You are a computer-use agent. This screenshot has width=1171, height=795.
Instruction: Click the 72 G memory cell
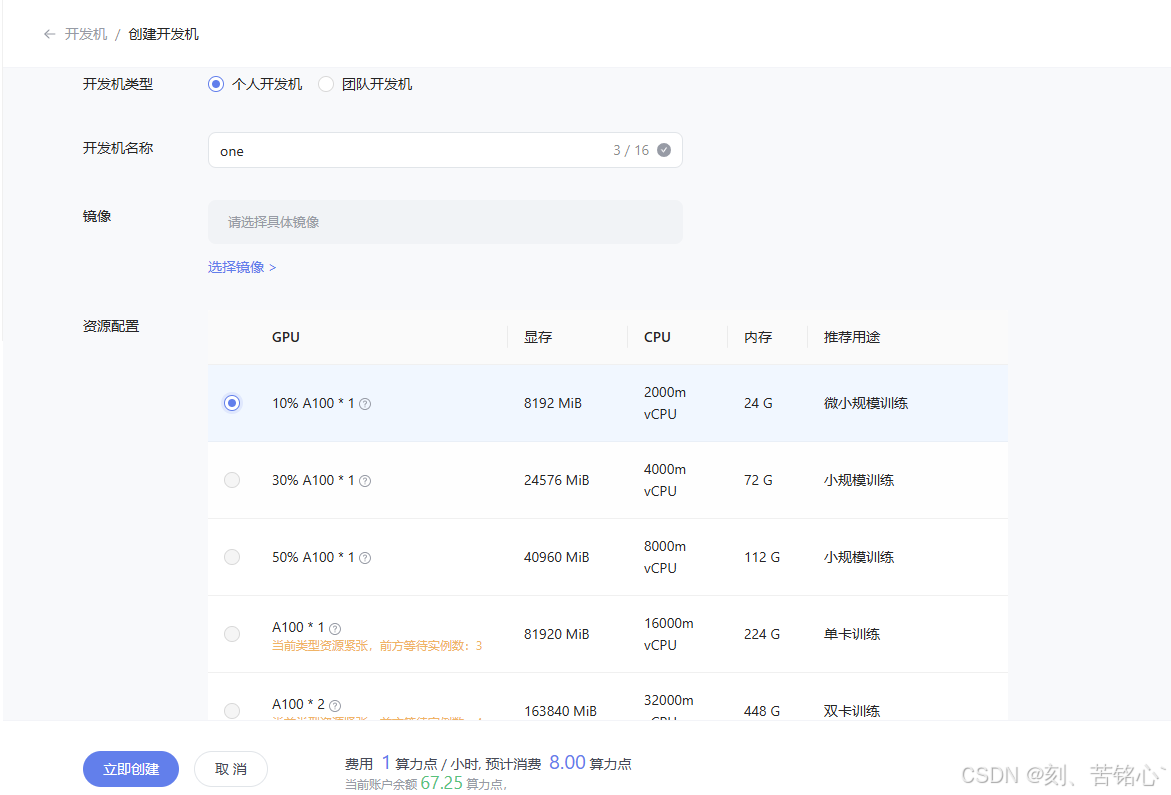(x=758, y=480)
